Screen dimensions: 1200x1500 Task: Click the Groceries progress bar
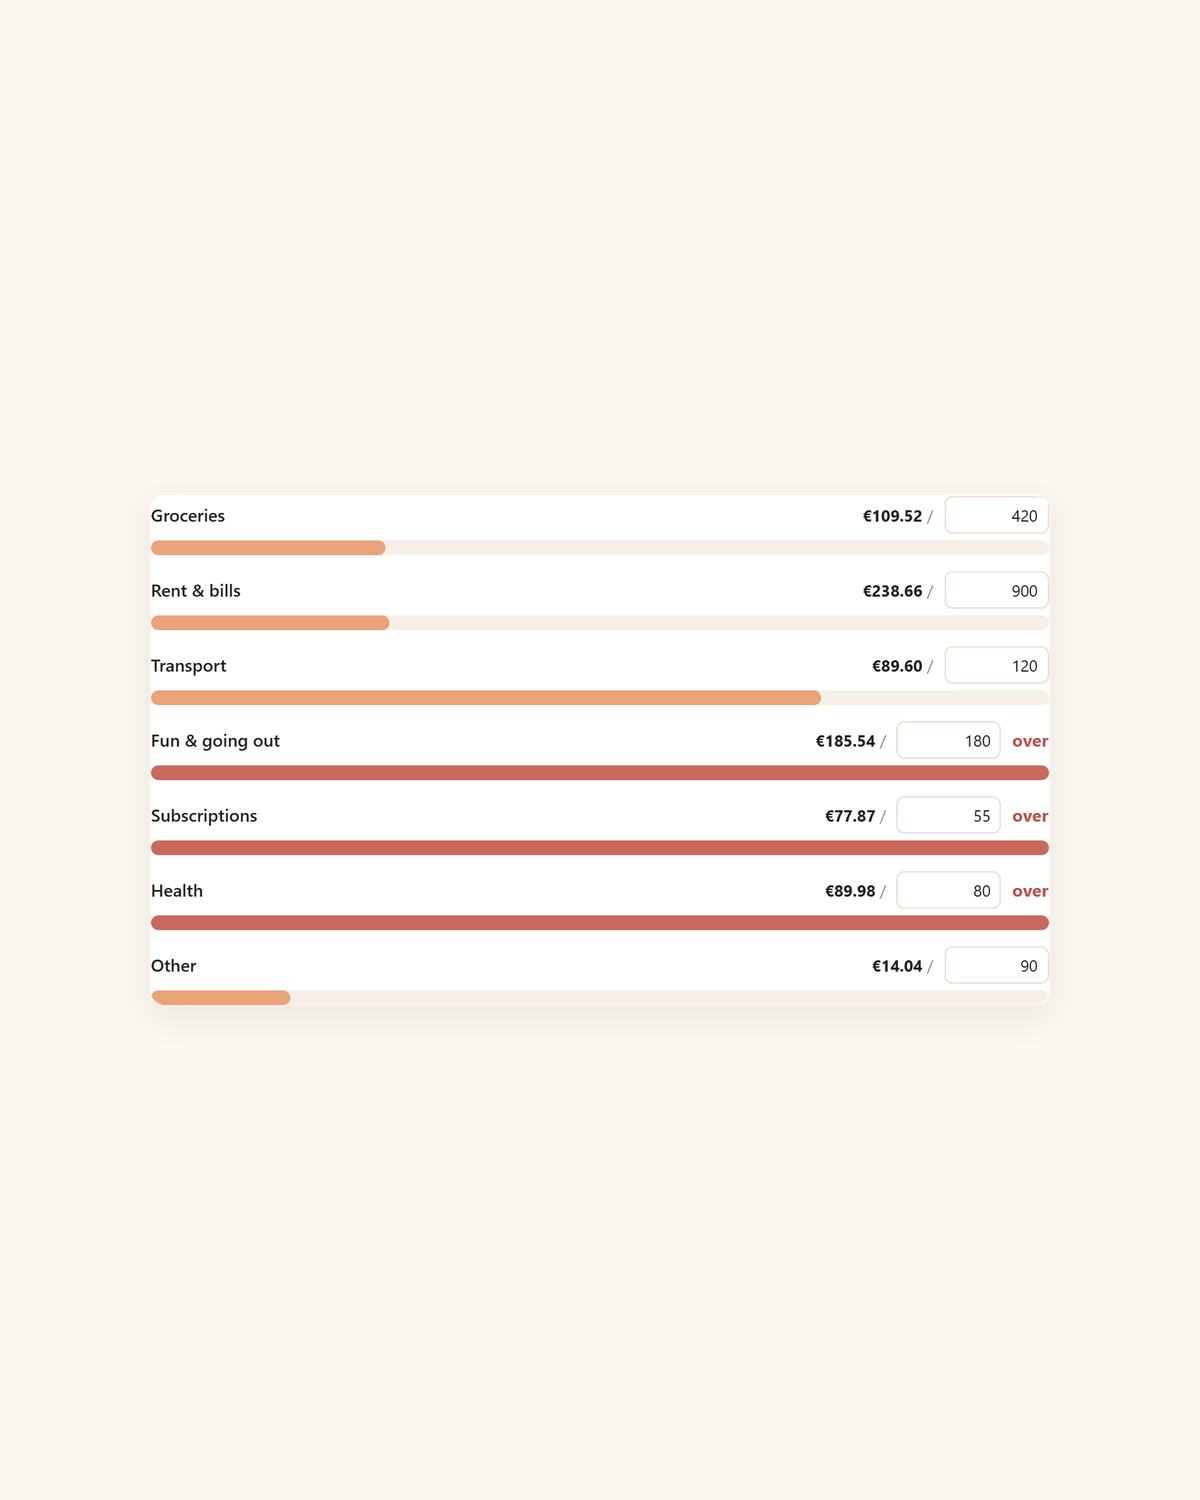(x=600, y=548)
